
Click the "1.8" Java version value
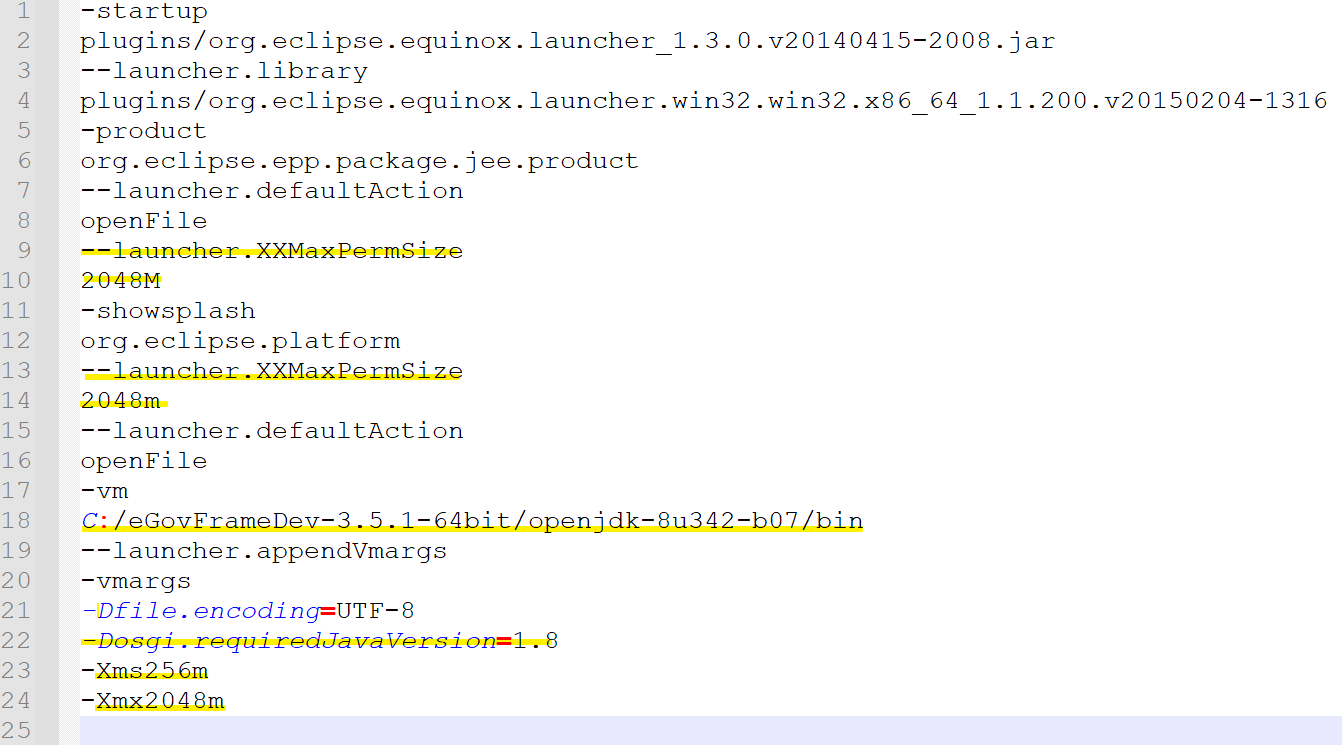[536, 641]
